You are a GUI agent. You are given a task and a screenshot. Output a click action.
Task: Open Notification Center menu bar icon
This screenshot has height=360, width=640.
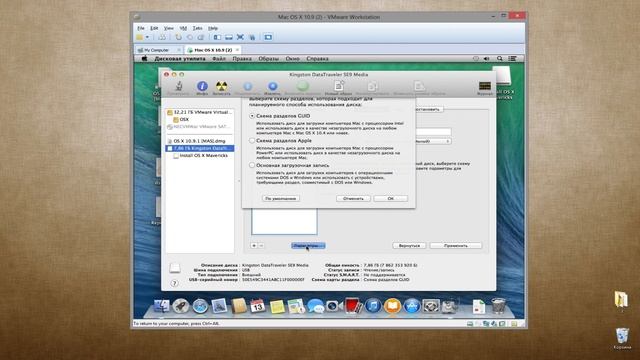(512, 59)
